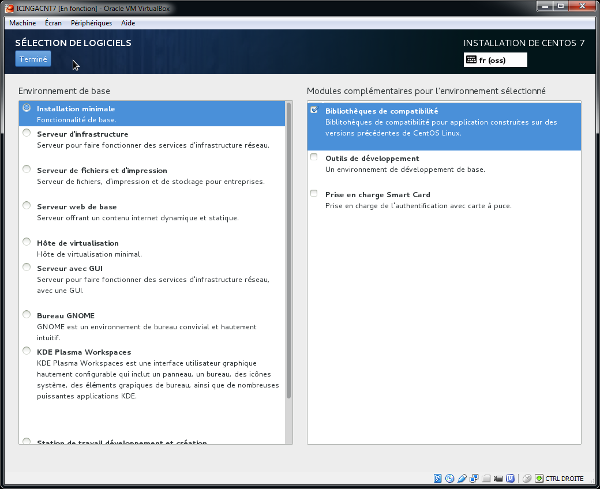Choose Bureau GNOME environment
Image resolution: width=600 pixels, height=489 pixels.
(x=26, y=314)
